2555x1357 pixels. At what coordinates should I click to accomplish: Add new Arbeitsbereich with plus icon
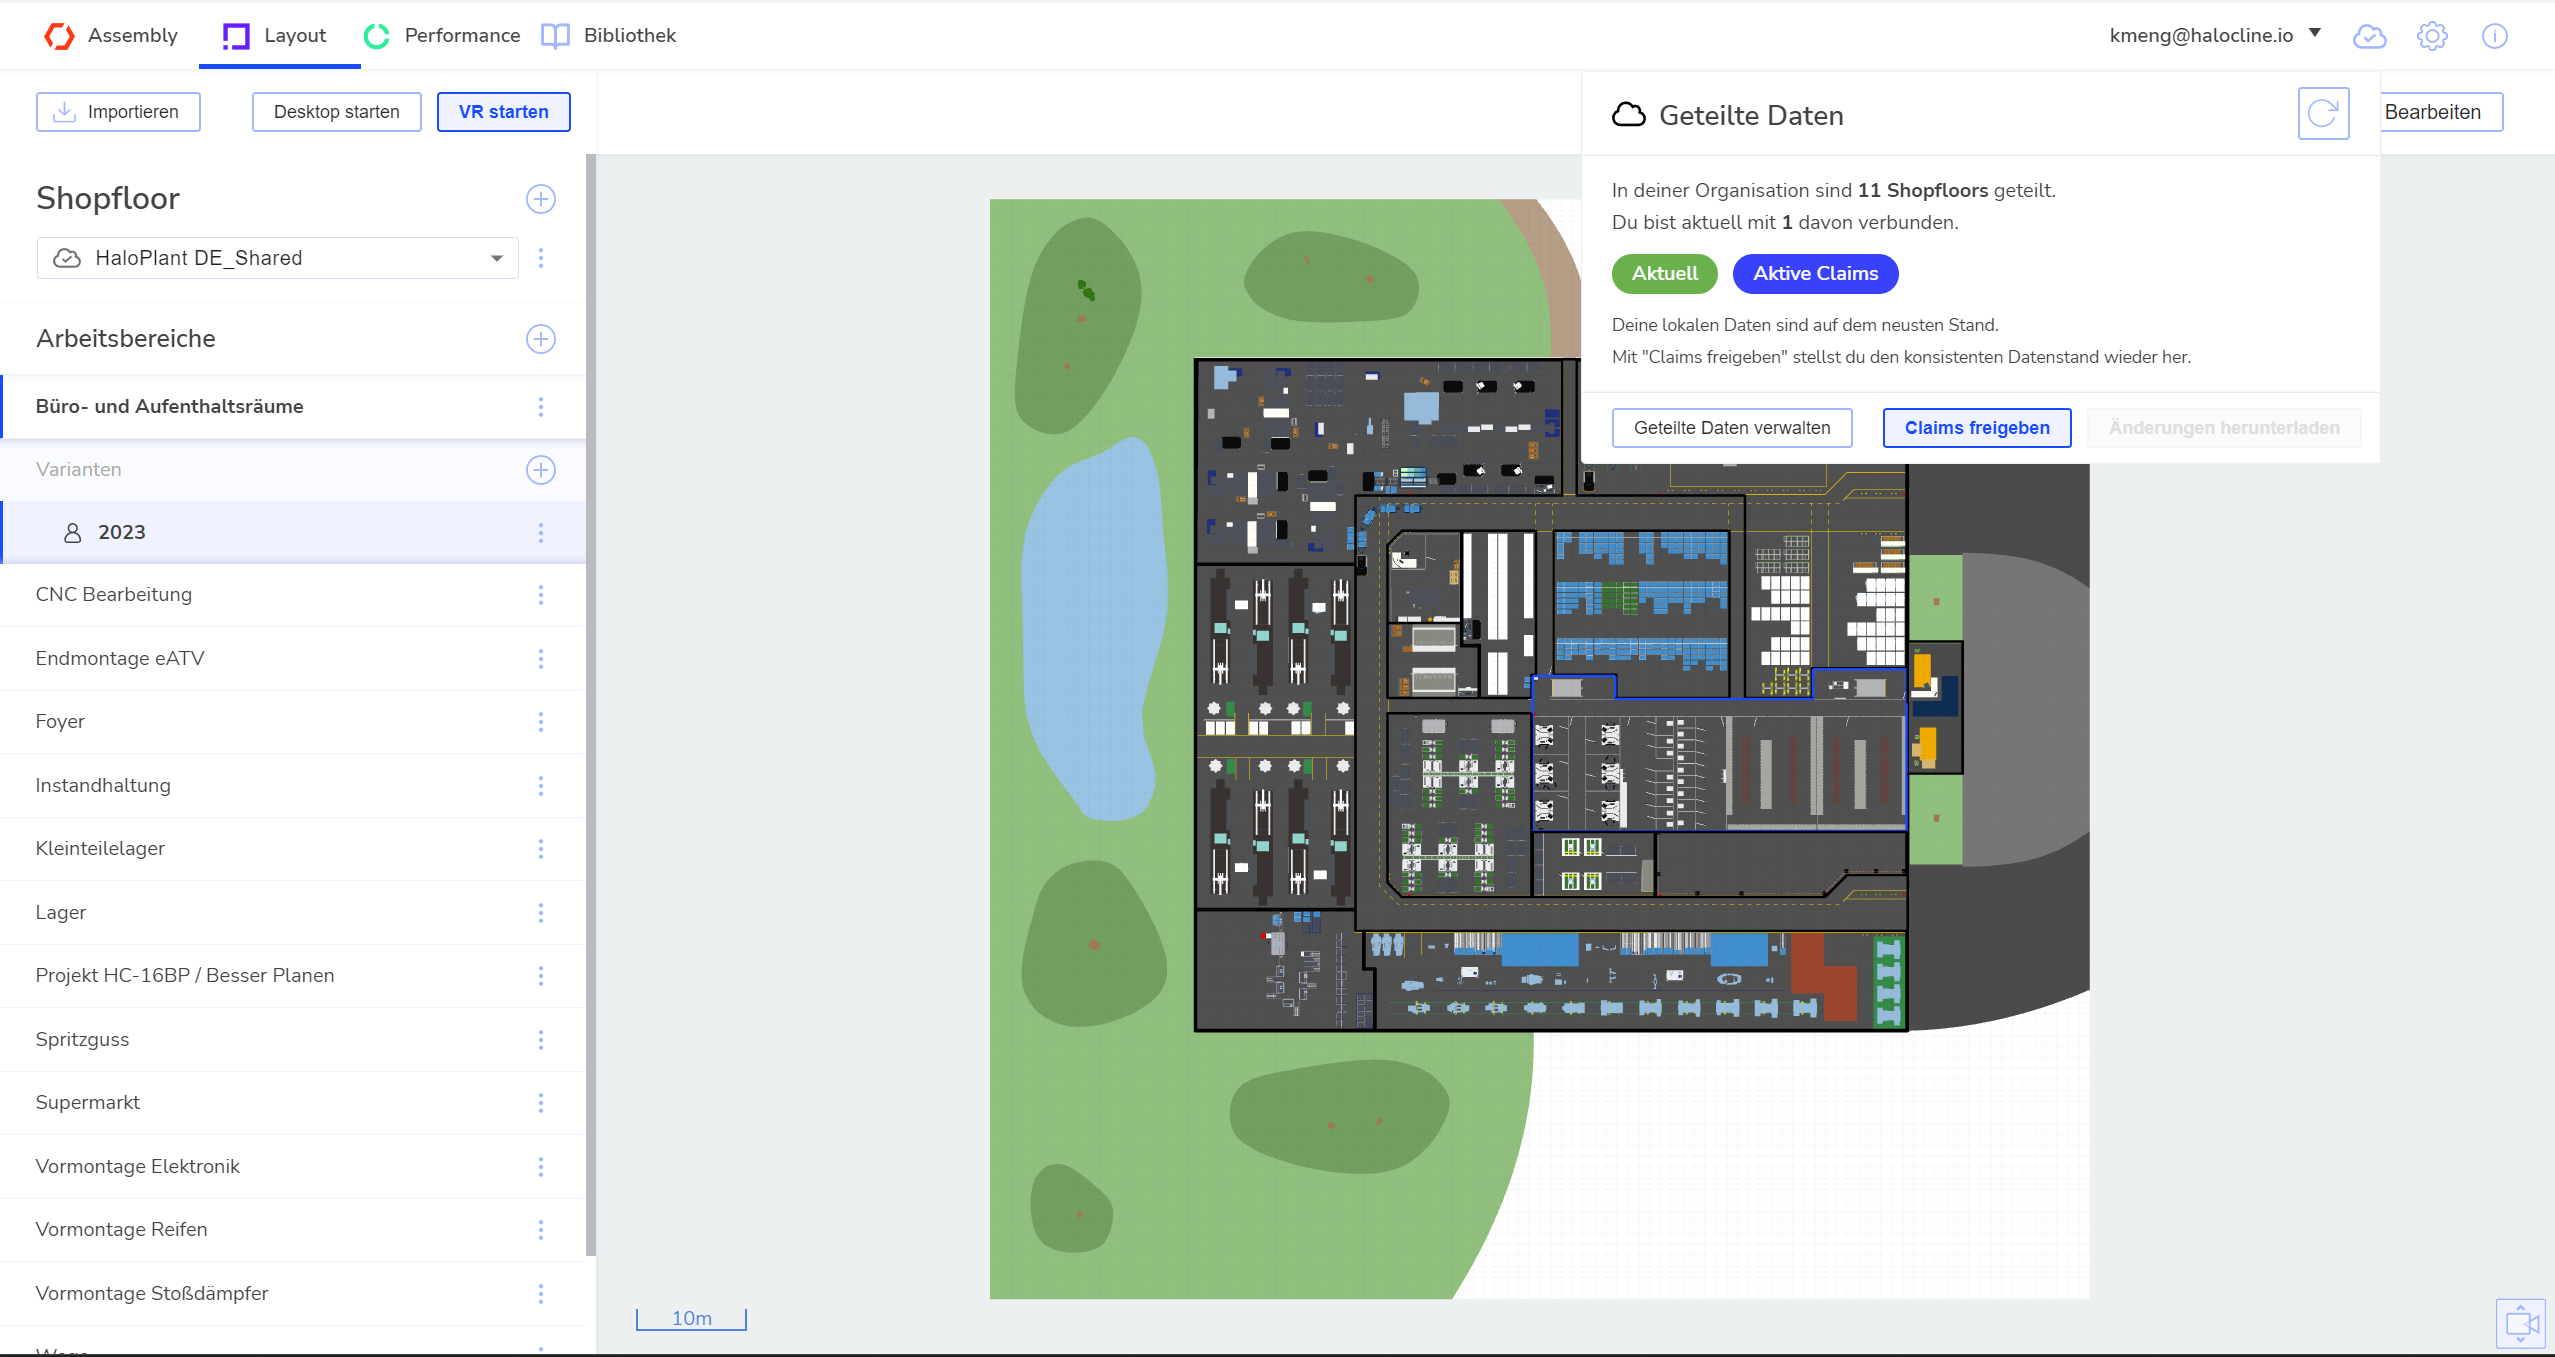click(x=541, y=339)
